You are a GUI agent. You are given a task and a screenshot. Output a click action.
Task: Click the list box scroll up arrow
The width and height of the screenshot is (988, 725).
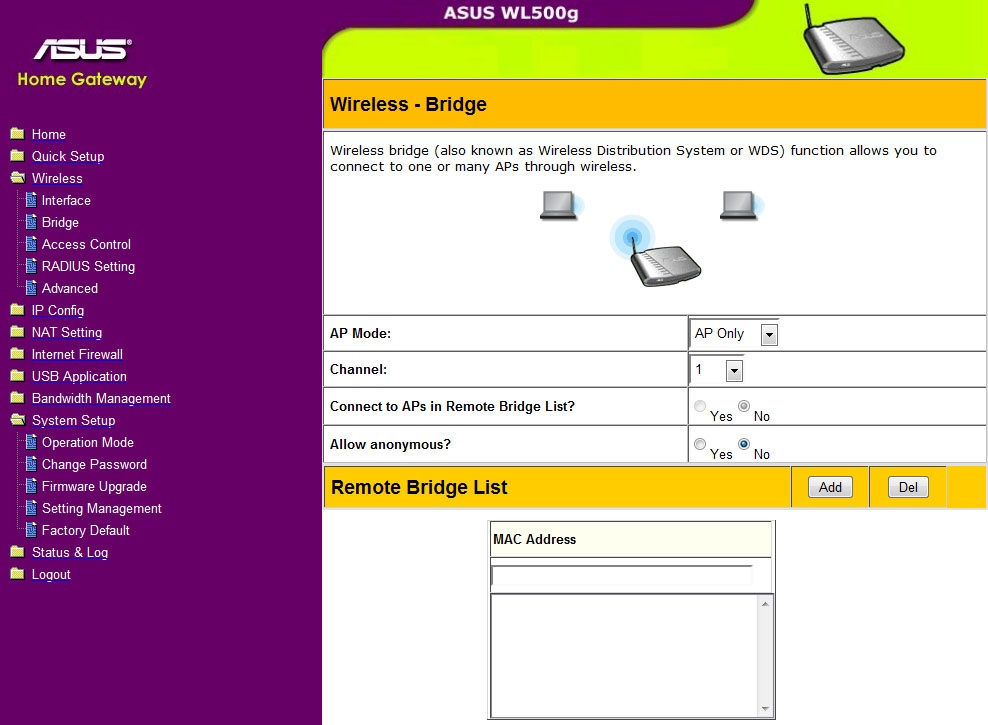click(x=765, y=603)
